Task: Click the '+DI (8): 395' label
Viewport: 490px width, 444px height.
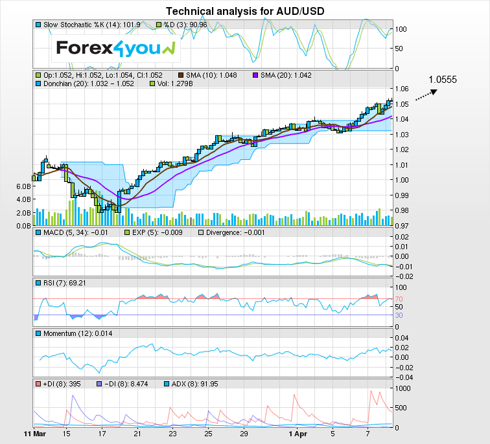Action: click(x=62, y=384)
